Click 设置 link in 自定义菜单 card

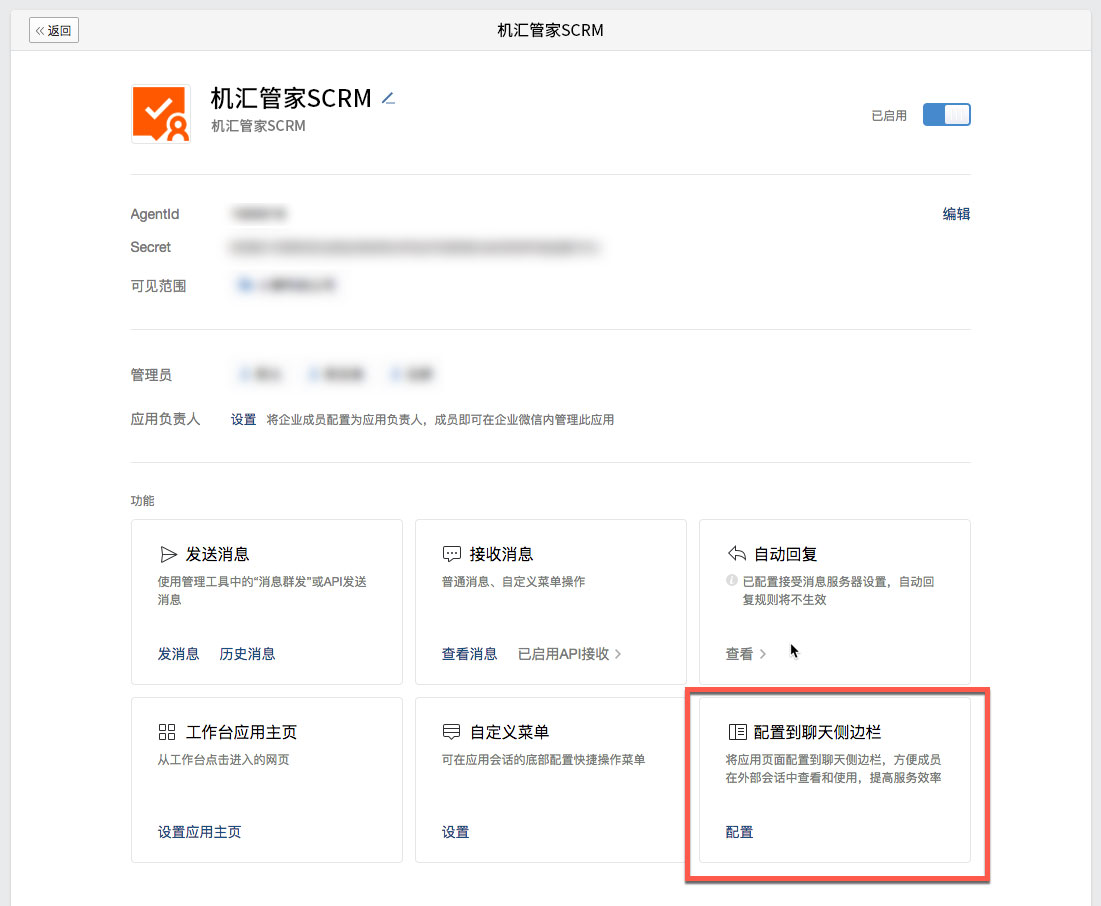pos(455,832)
